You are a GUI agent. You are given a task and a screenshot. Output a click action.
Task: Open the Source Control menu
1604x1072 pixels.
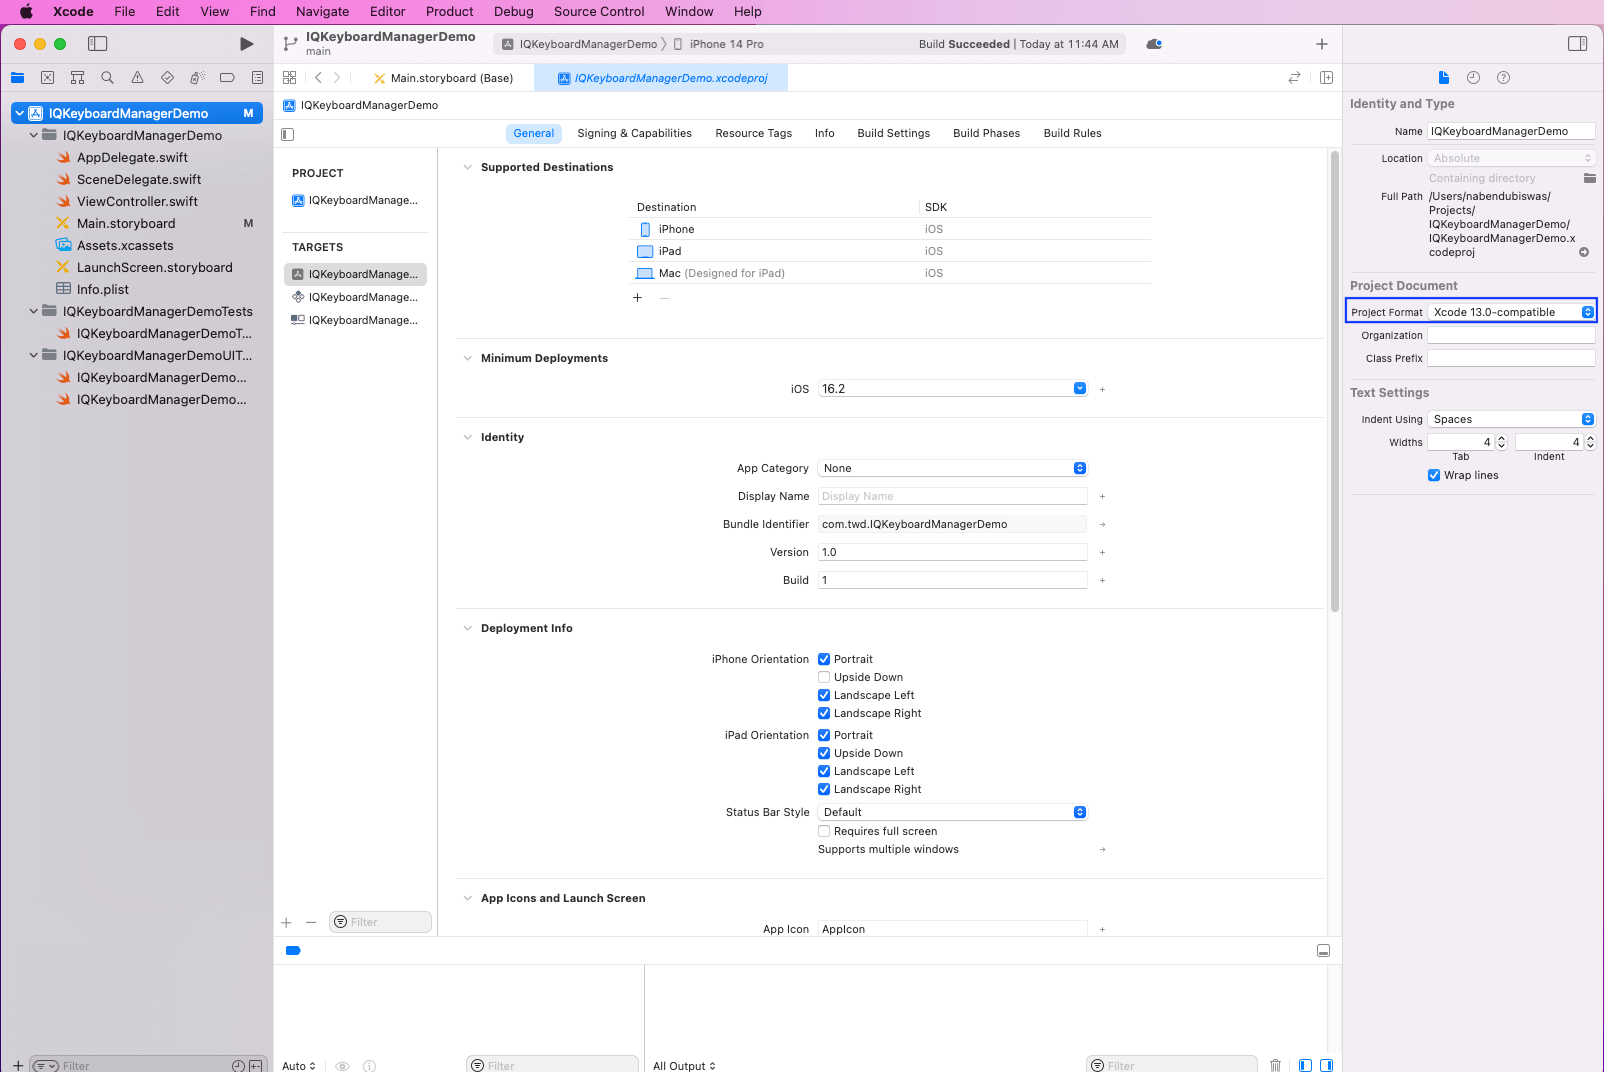pos(598,11)
